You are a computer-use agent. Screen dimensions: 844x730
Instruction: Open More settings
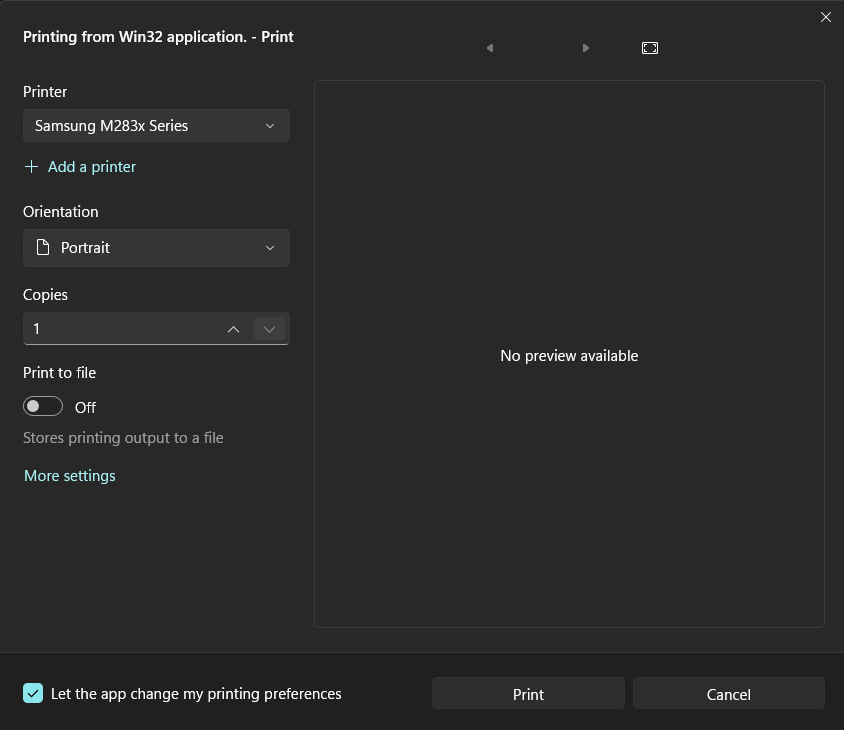[x=70, y=476]
